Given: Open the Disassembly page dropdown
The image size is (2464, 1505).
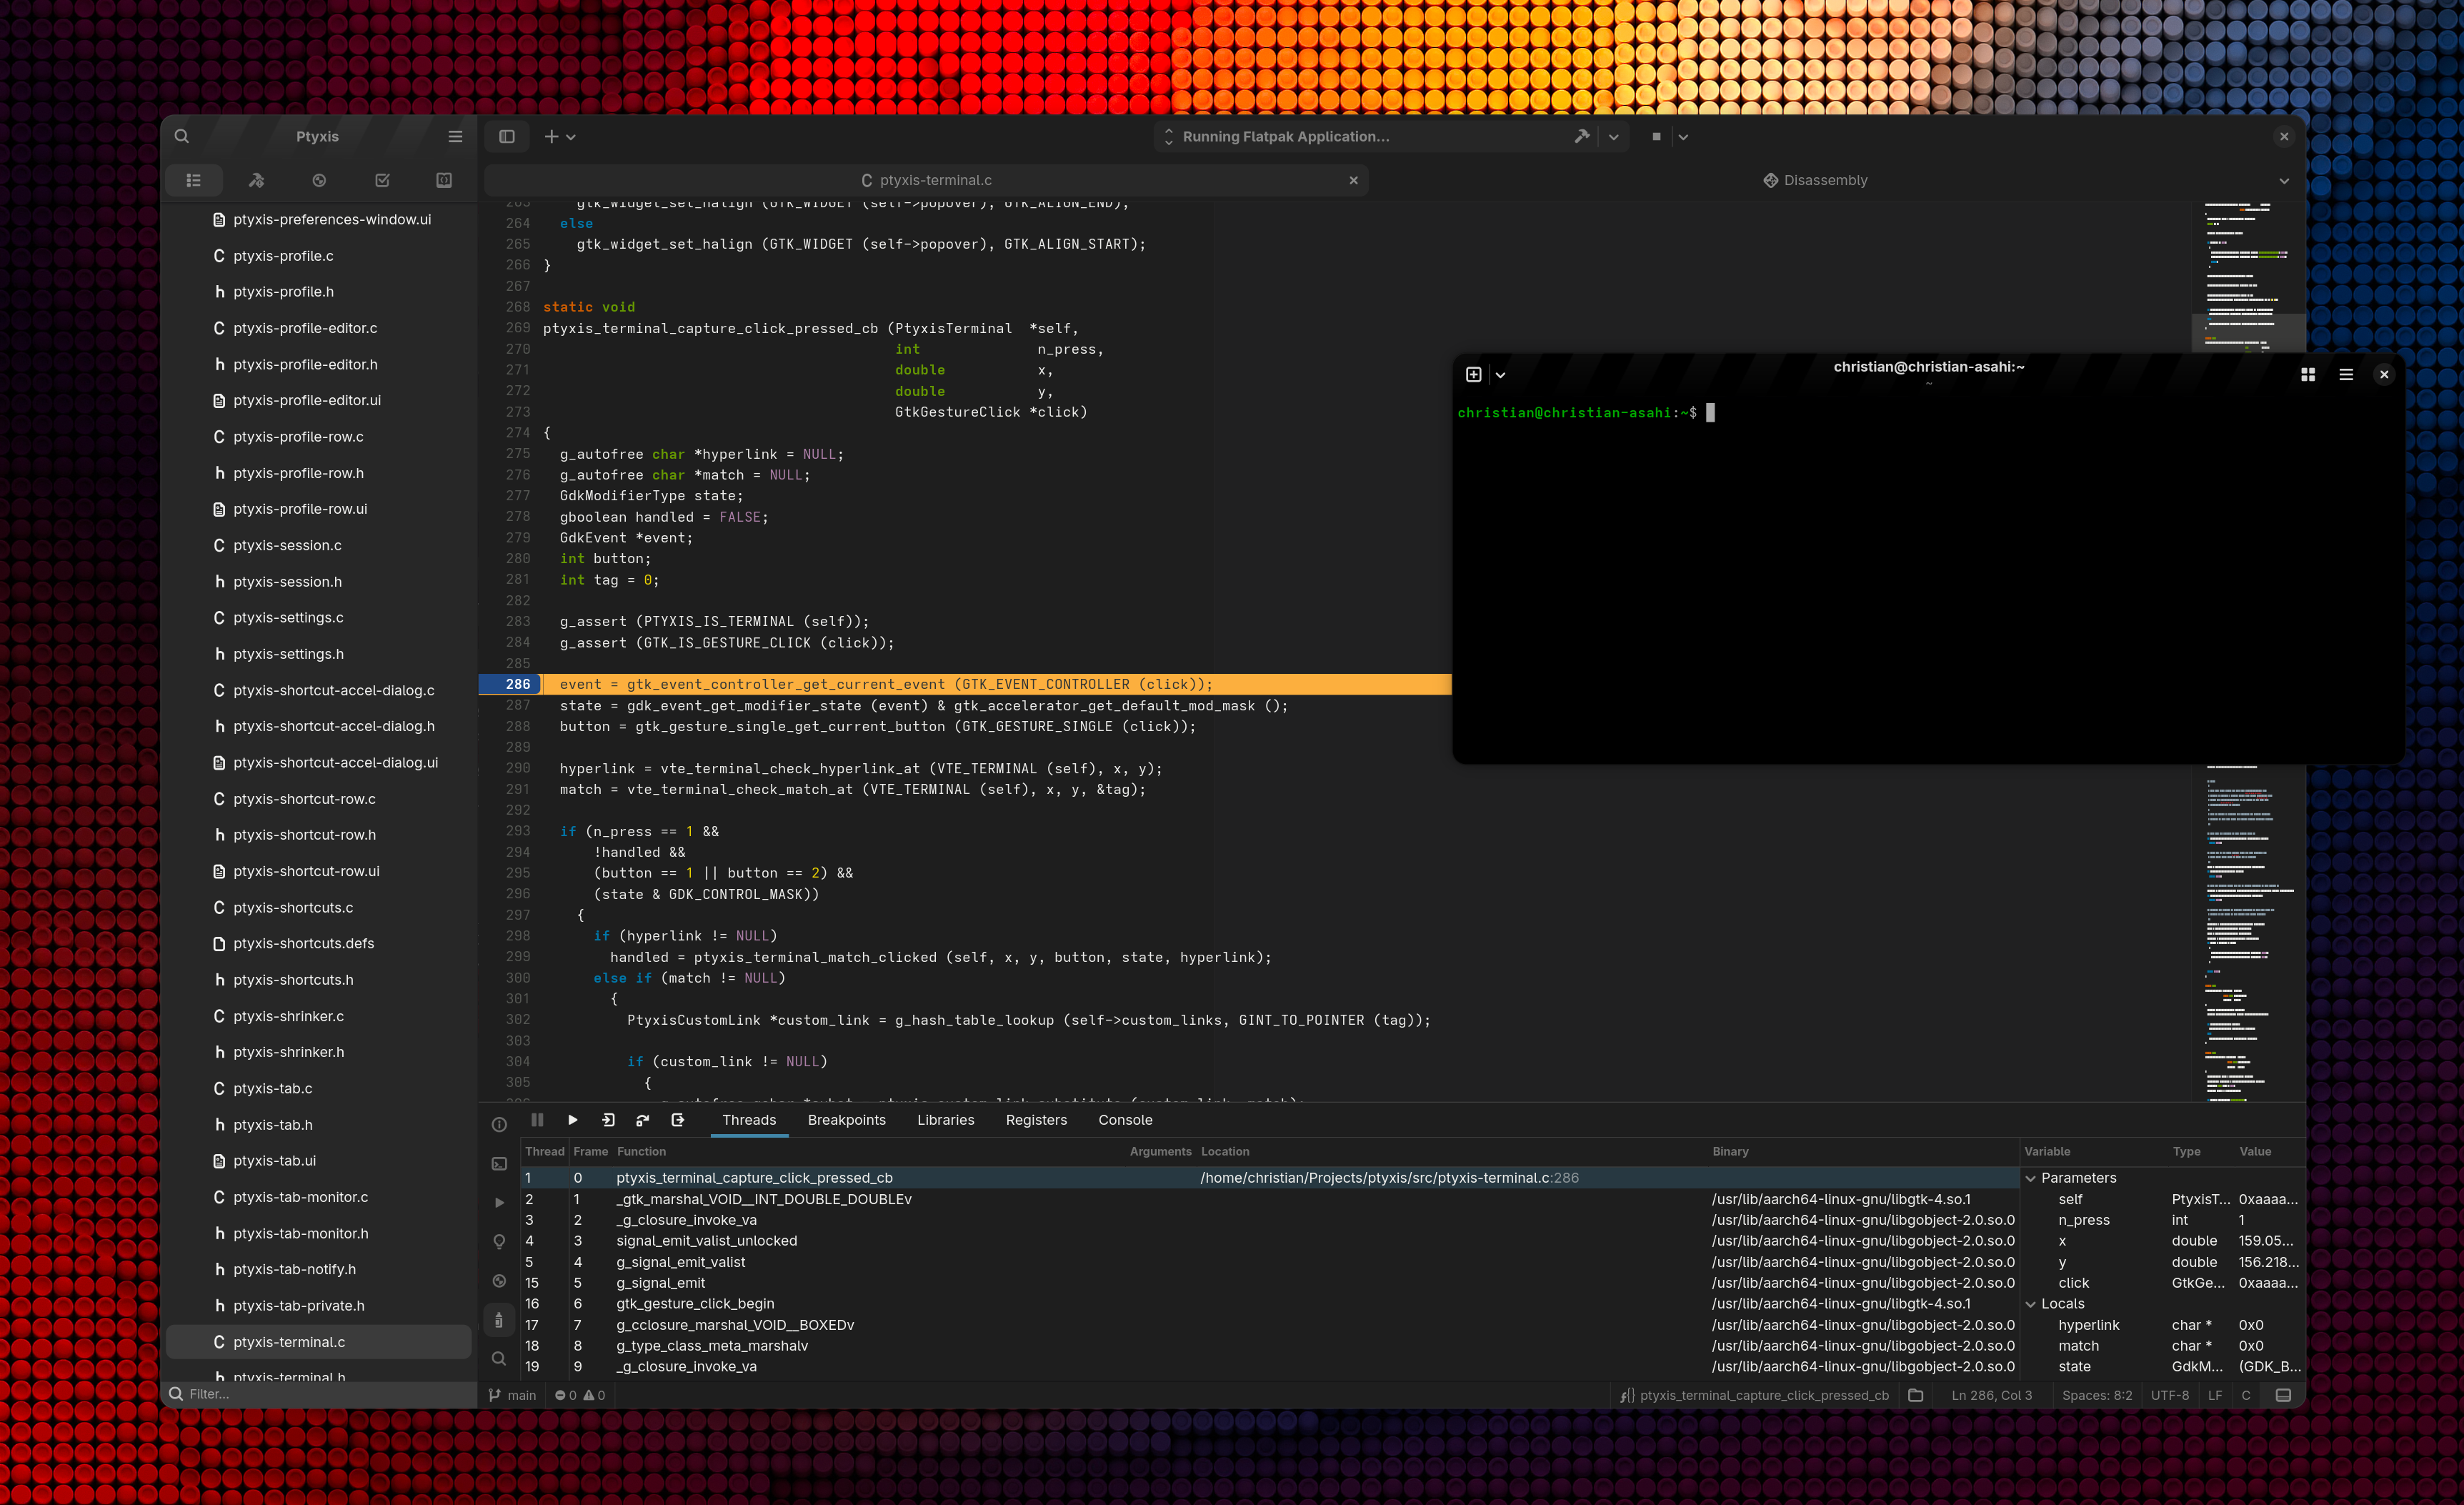Looking at the screenshot, I should click(x=2283, y=180).
